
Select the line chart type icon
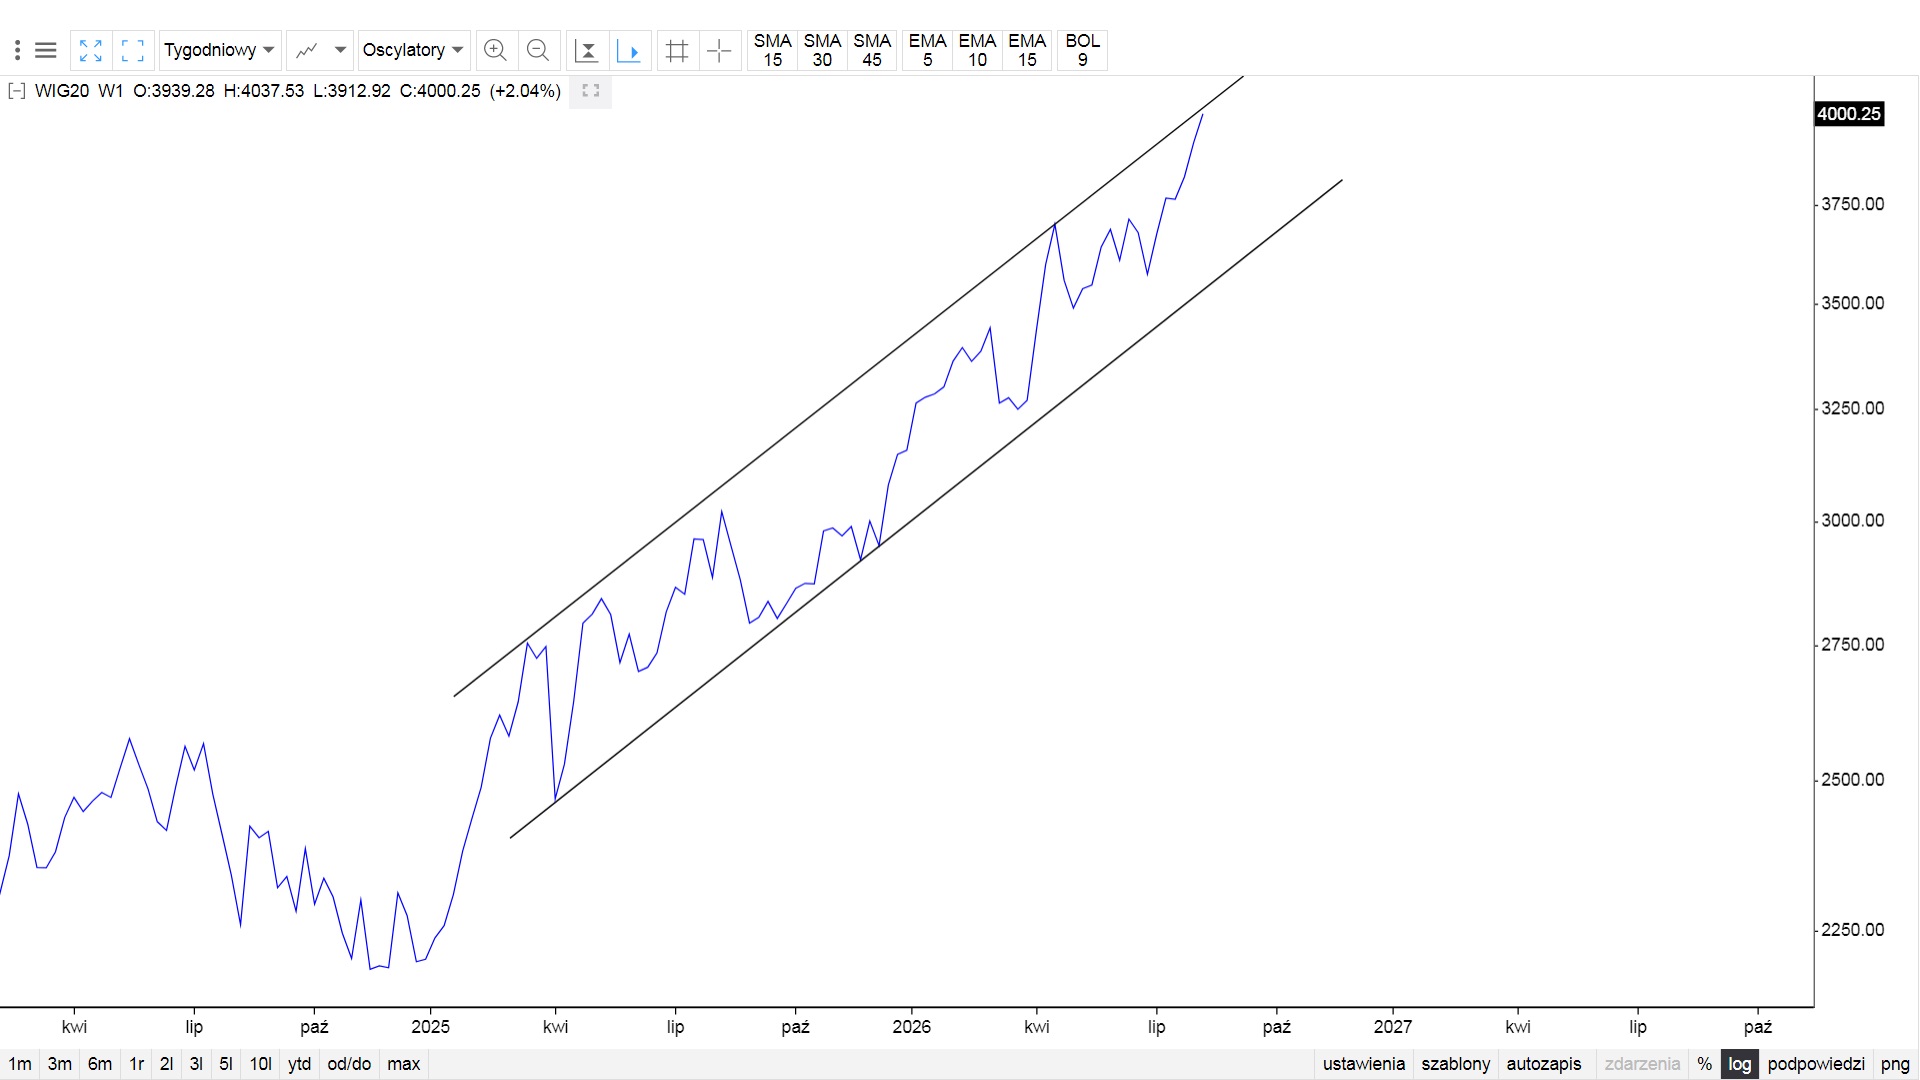point(307,50)
